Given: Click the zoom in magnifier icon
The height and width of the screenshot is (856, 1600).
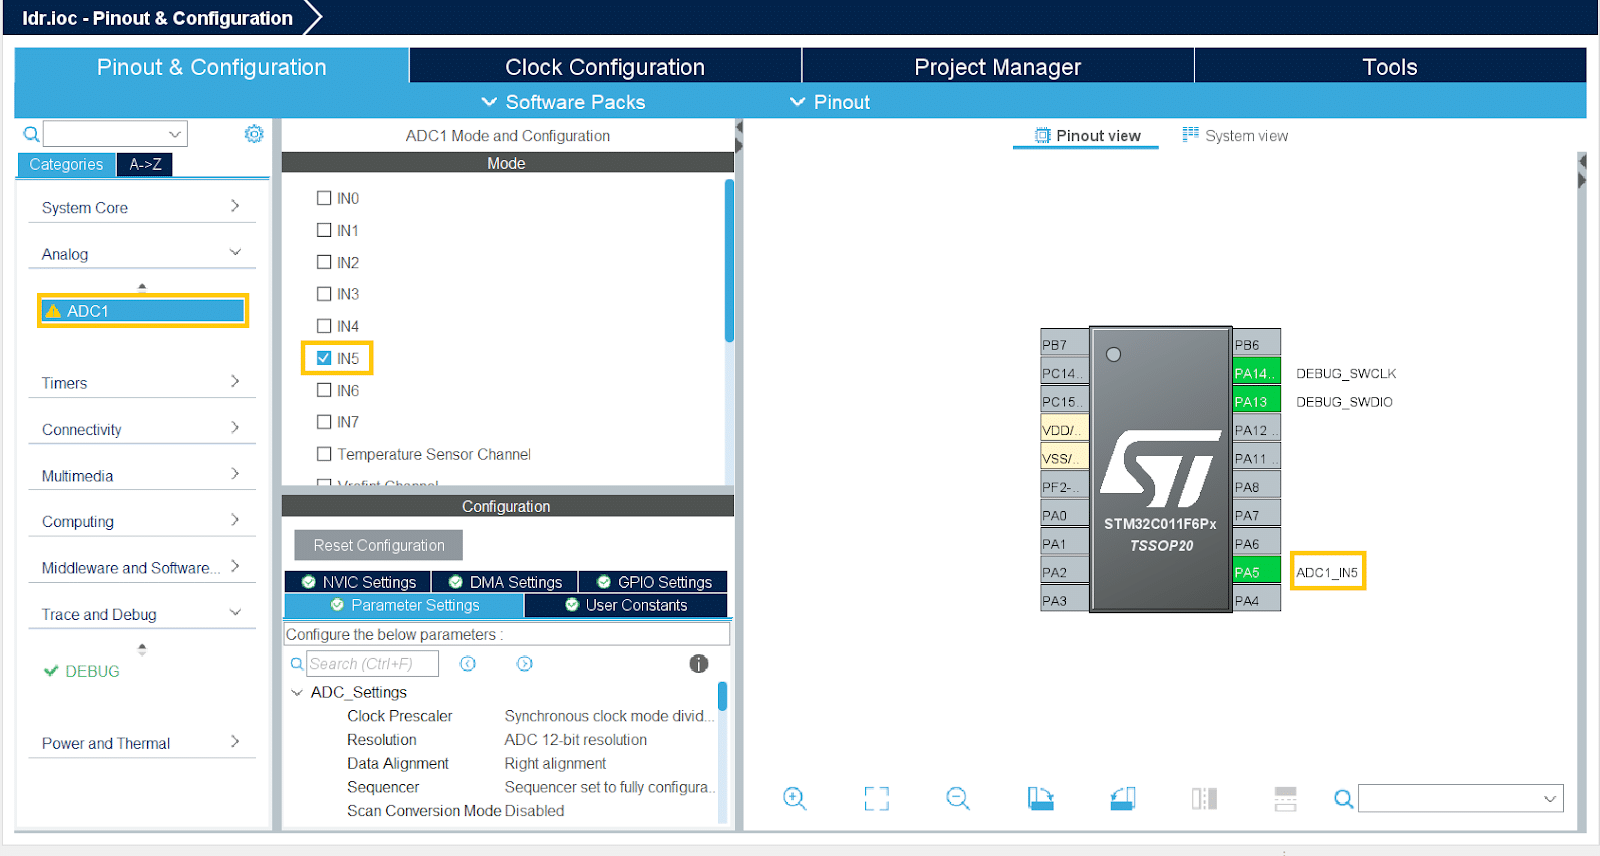Looking at the screenshot, I should [795, 798].
